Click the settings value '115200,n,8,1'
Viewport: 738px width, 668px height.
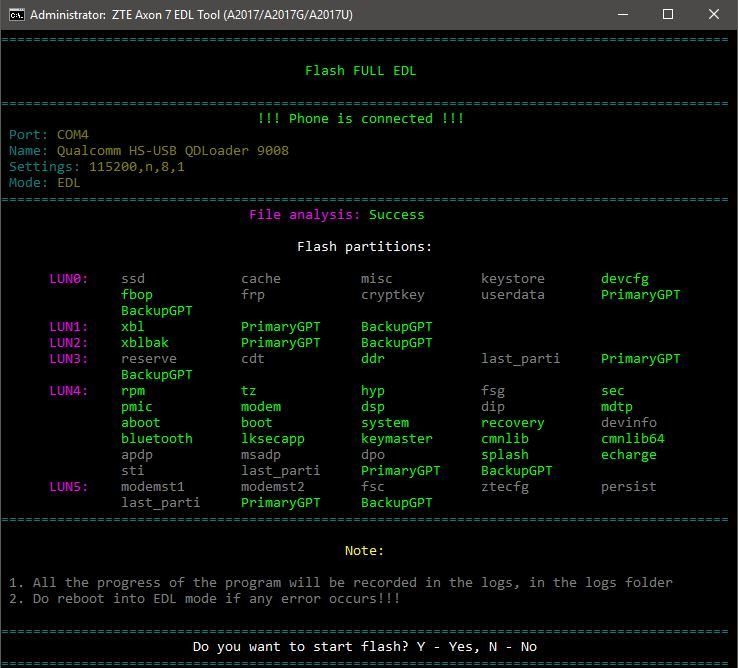pyautogui.click(x=136, y=167)
